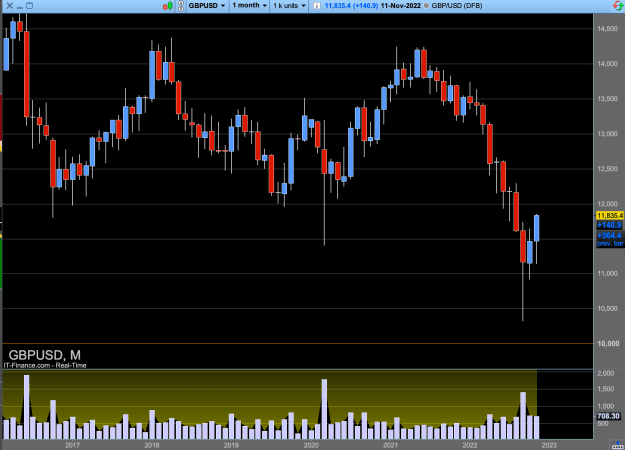This screenshot has height=450, width=625.
Task: Click the 2017 label on time axis
Action: (x=72, y=445)
